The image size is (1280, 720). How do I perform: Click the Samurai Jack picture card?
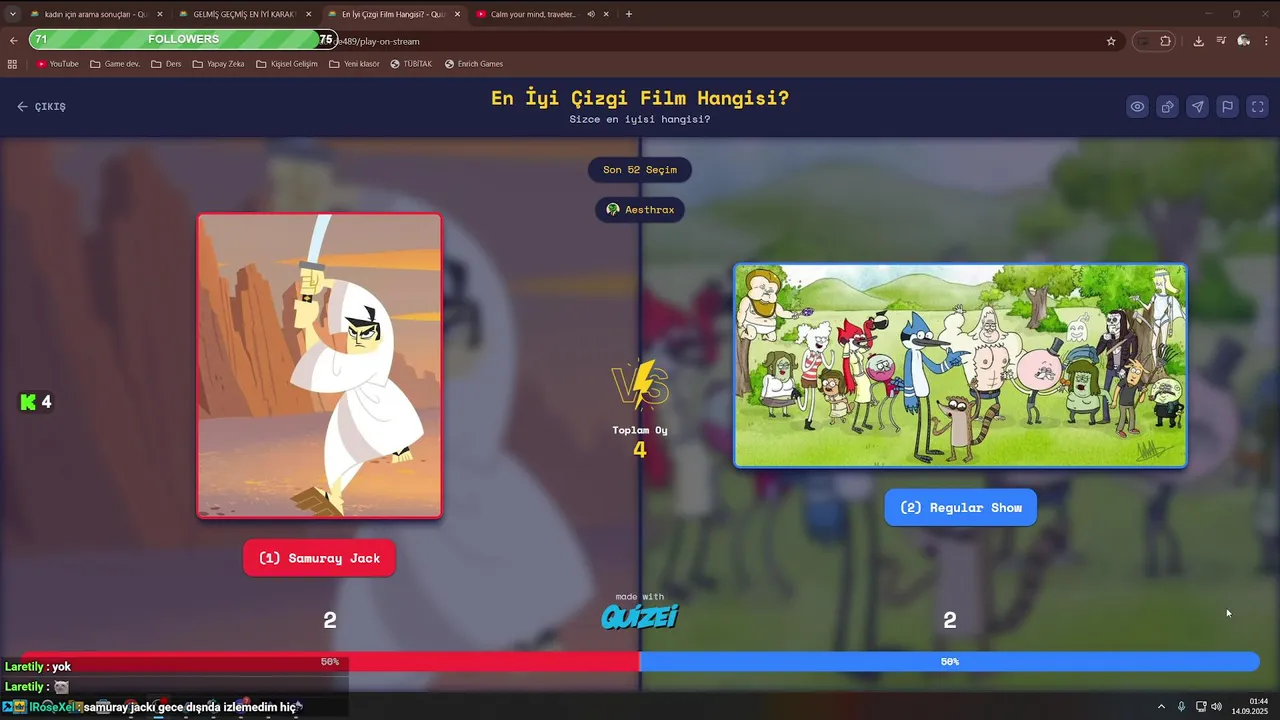coord(319,366)
